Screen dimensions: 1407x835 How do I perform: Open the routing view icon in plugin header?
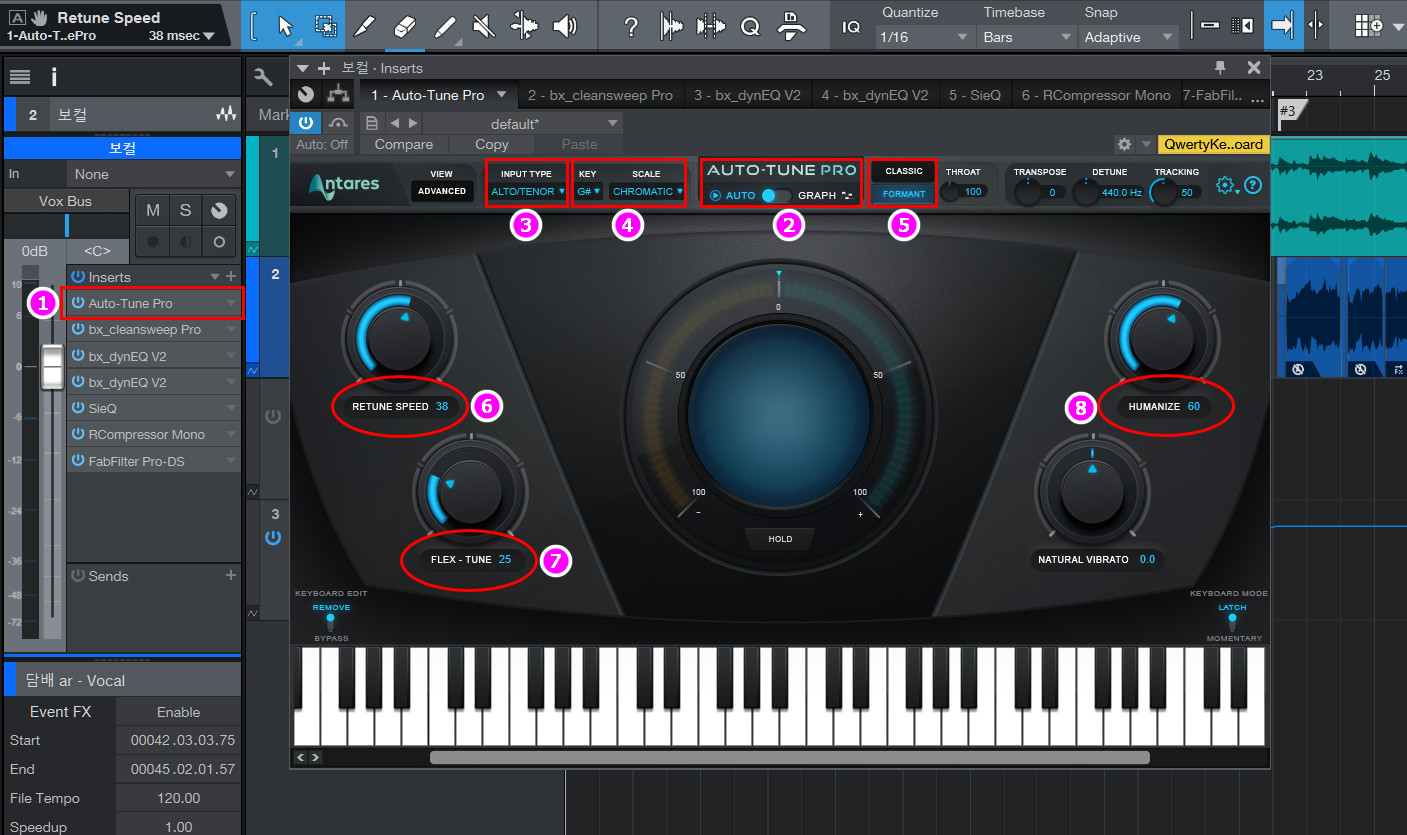(x=339, y=94)
